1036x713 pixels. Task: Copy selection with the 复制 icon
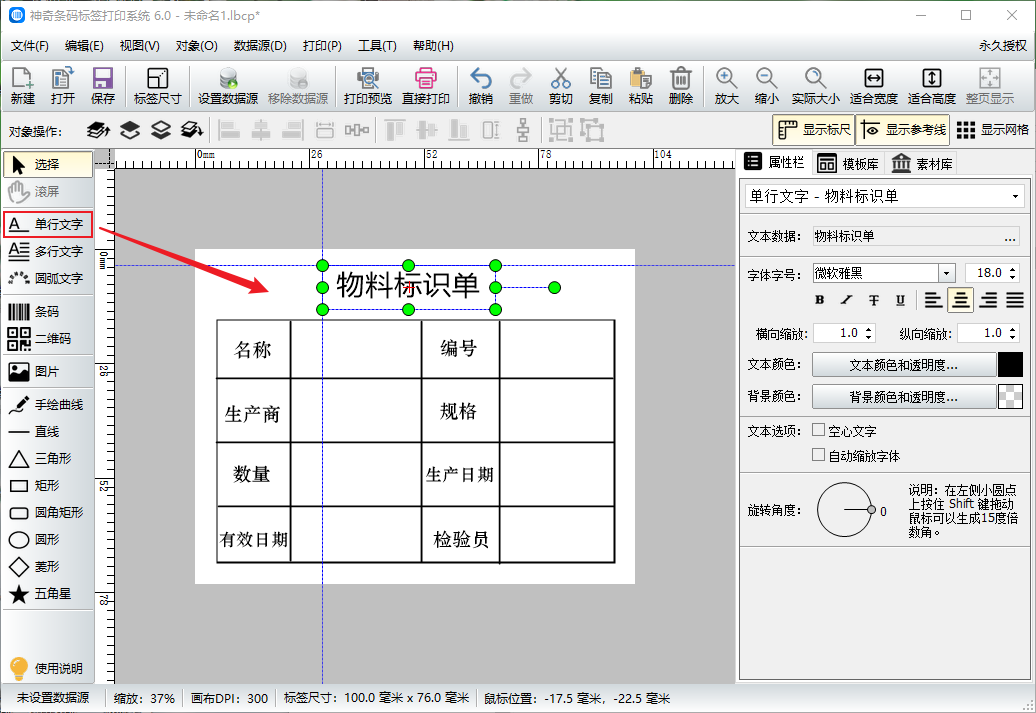coord(601,86)
